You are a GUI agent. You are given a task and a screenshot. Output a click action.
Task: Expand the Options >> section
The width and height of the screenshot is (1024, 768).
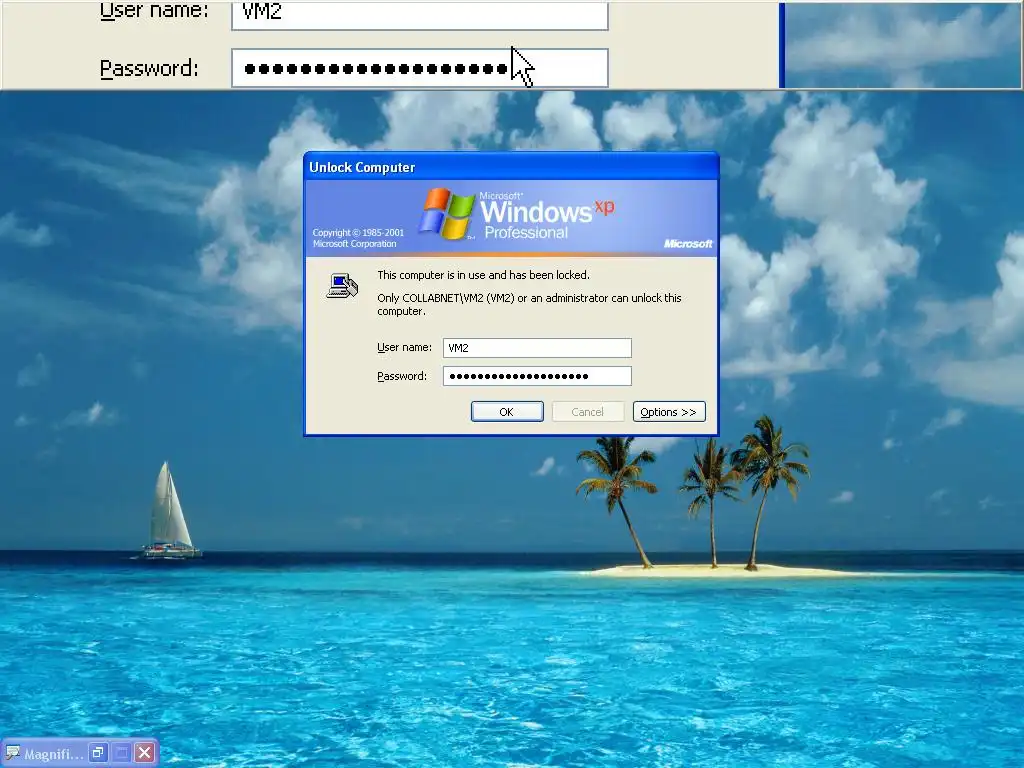click(669, 411)
